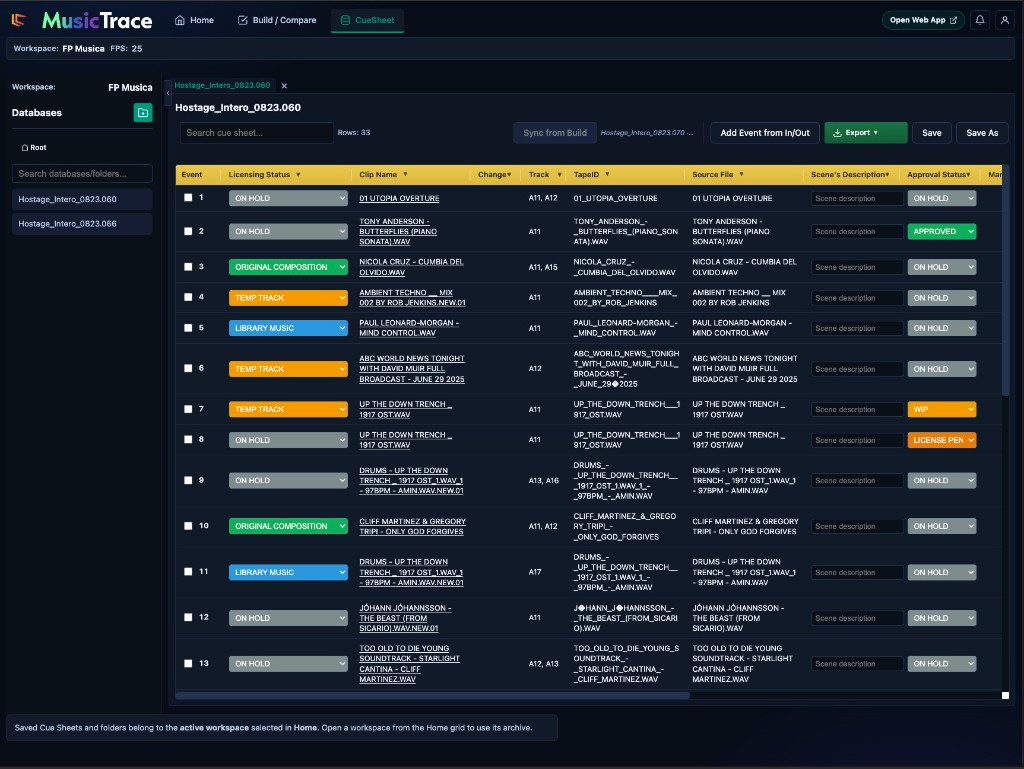
Task: Open License Pen approval dropdown for event 8
Action: pos(942,440)
